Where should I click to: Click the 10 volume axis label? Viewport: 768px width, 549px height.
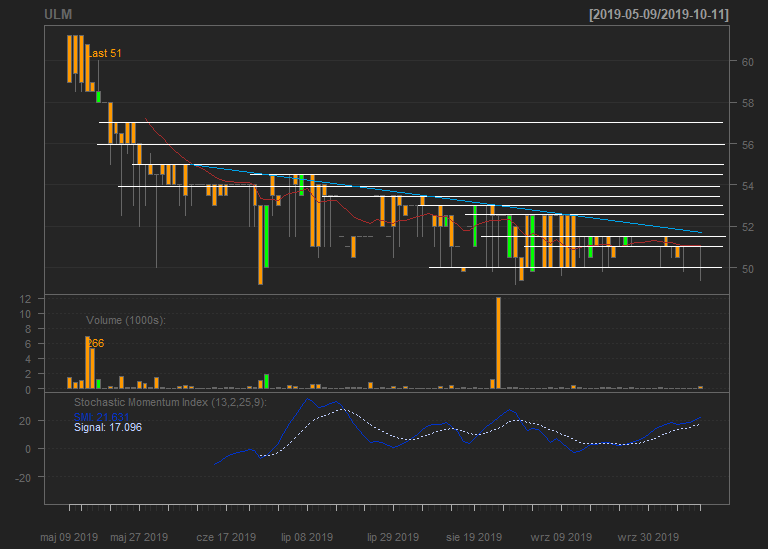[x=25, y=314]
